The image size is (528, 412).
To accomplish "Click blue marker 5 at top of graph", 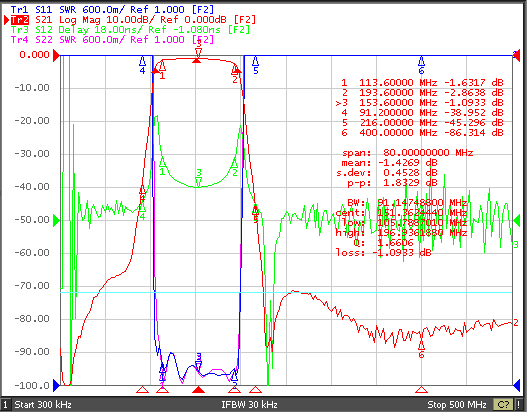I will tap(256, 62).
